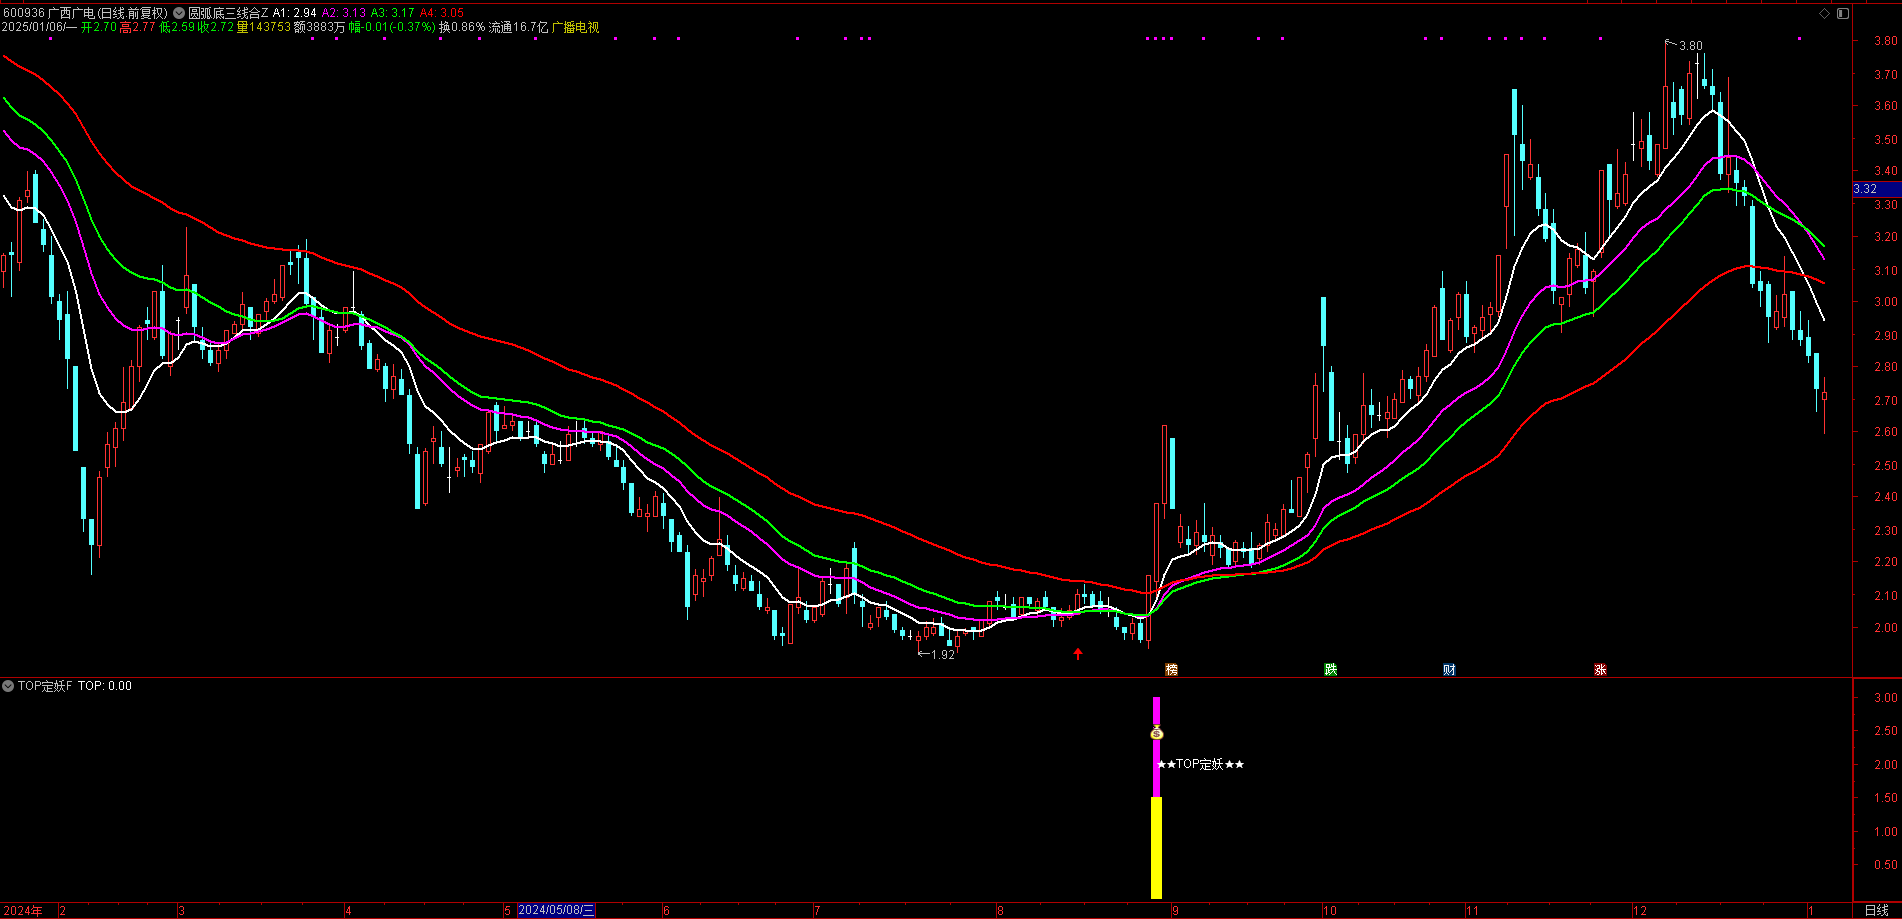Click the stock title 600936 广西广电

point(48,13)
